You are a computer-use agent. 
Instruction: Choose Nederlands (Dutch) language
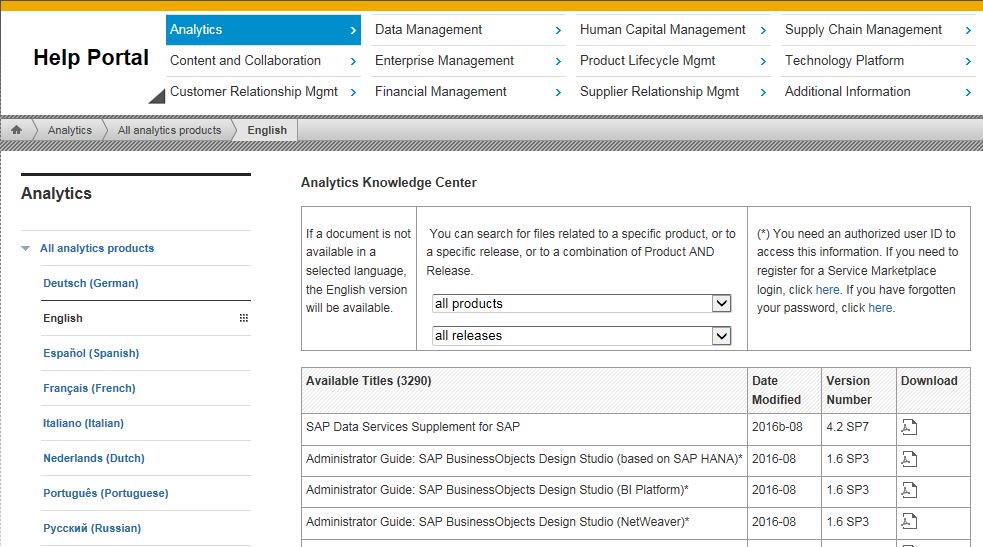[x=94, y=459]
